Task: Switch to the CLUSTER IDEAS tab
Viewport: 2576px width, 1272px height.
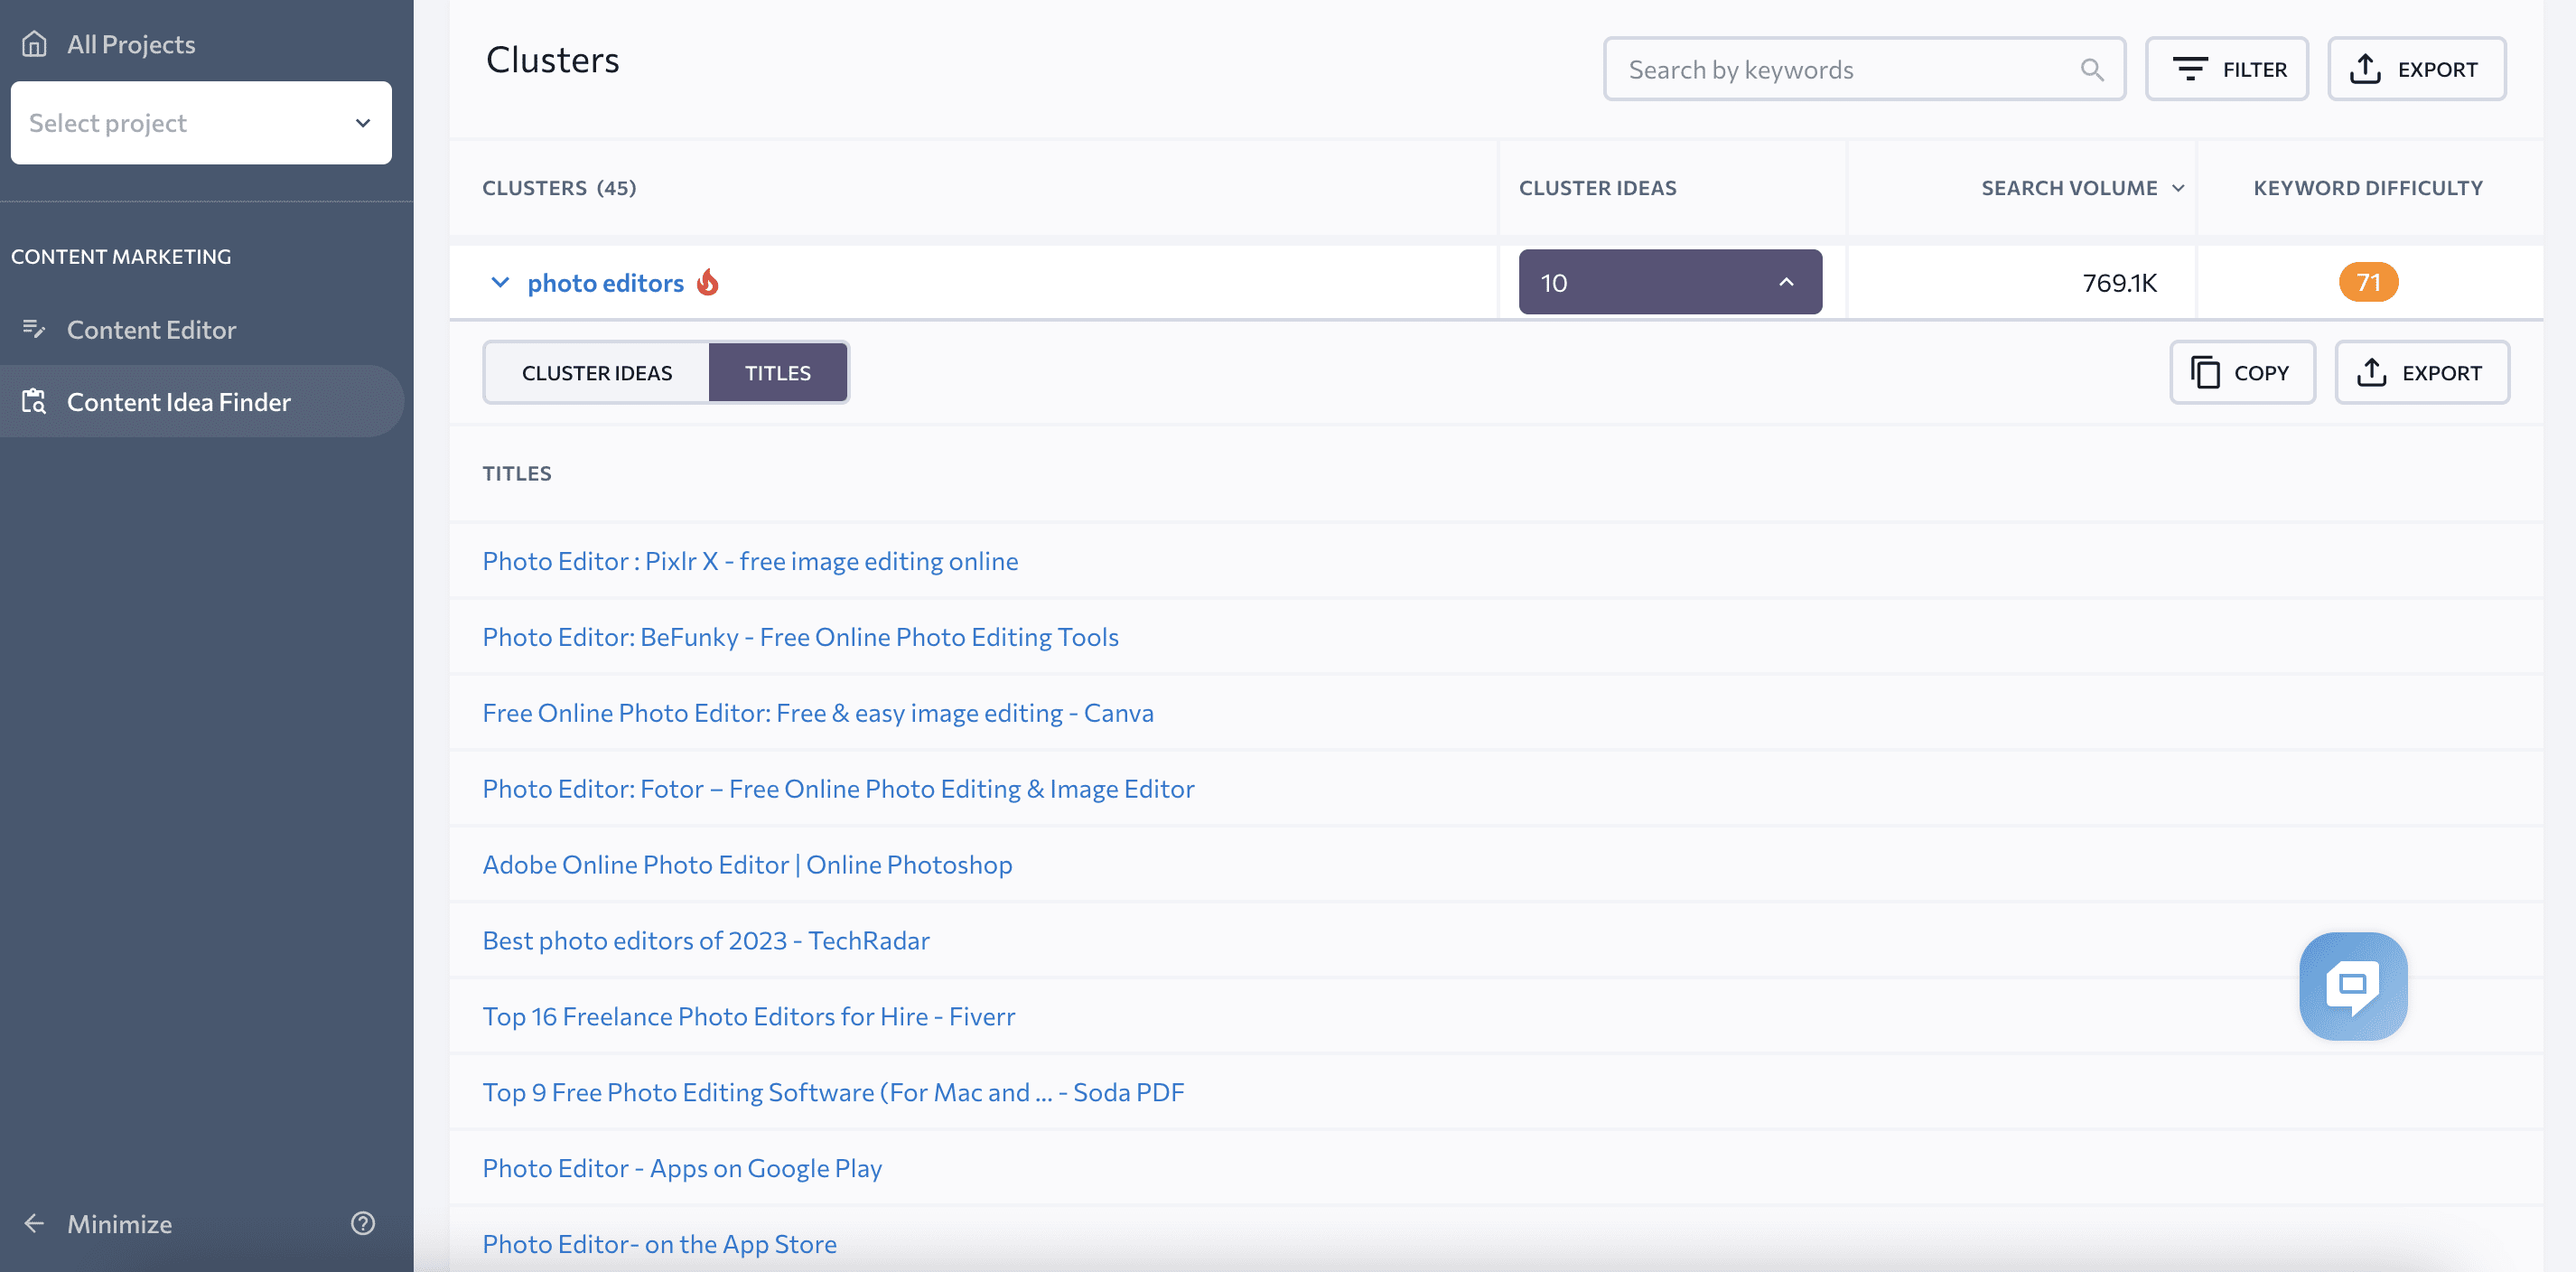Action: tap(596, 369)
